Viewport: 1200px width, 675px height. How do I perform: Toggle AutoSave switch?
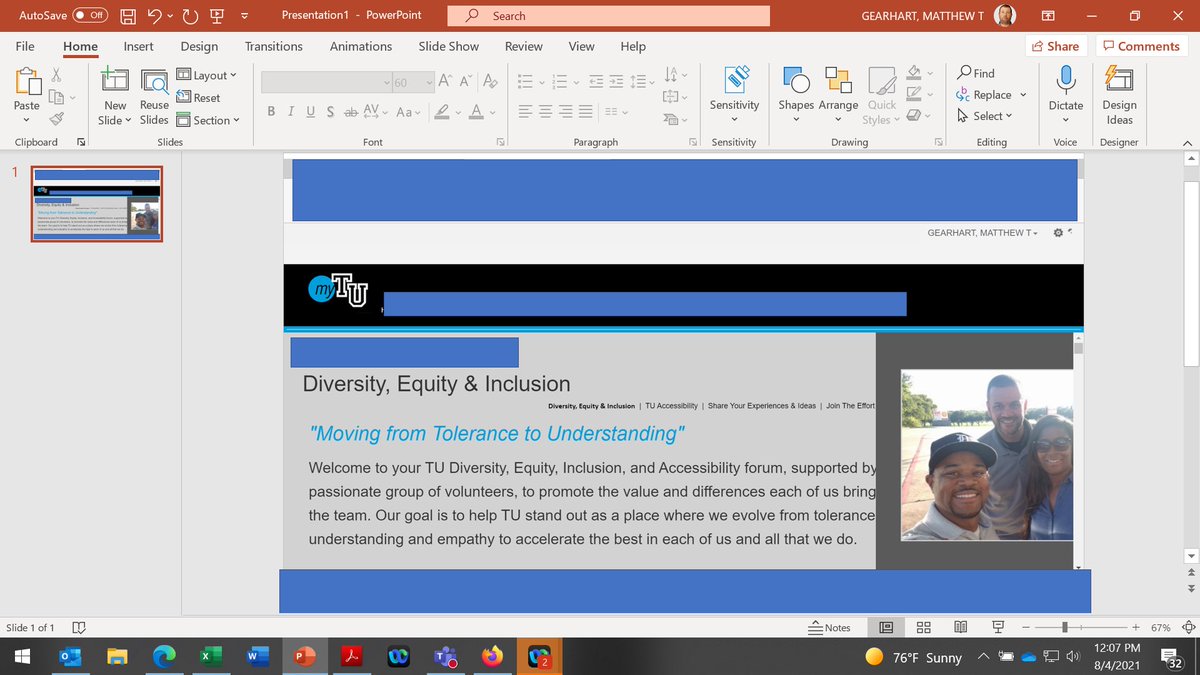[91, 16]
